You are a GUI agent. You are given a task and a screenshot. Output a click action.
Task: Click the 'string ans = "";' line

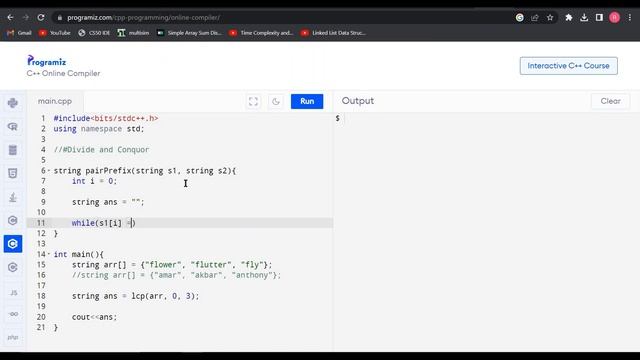point(108,202)
